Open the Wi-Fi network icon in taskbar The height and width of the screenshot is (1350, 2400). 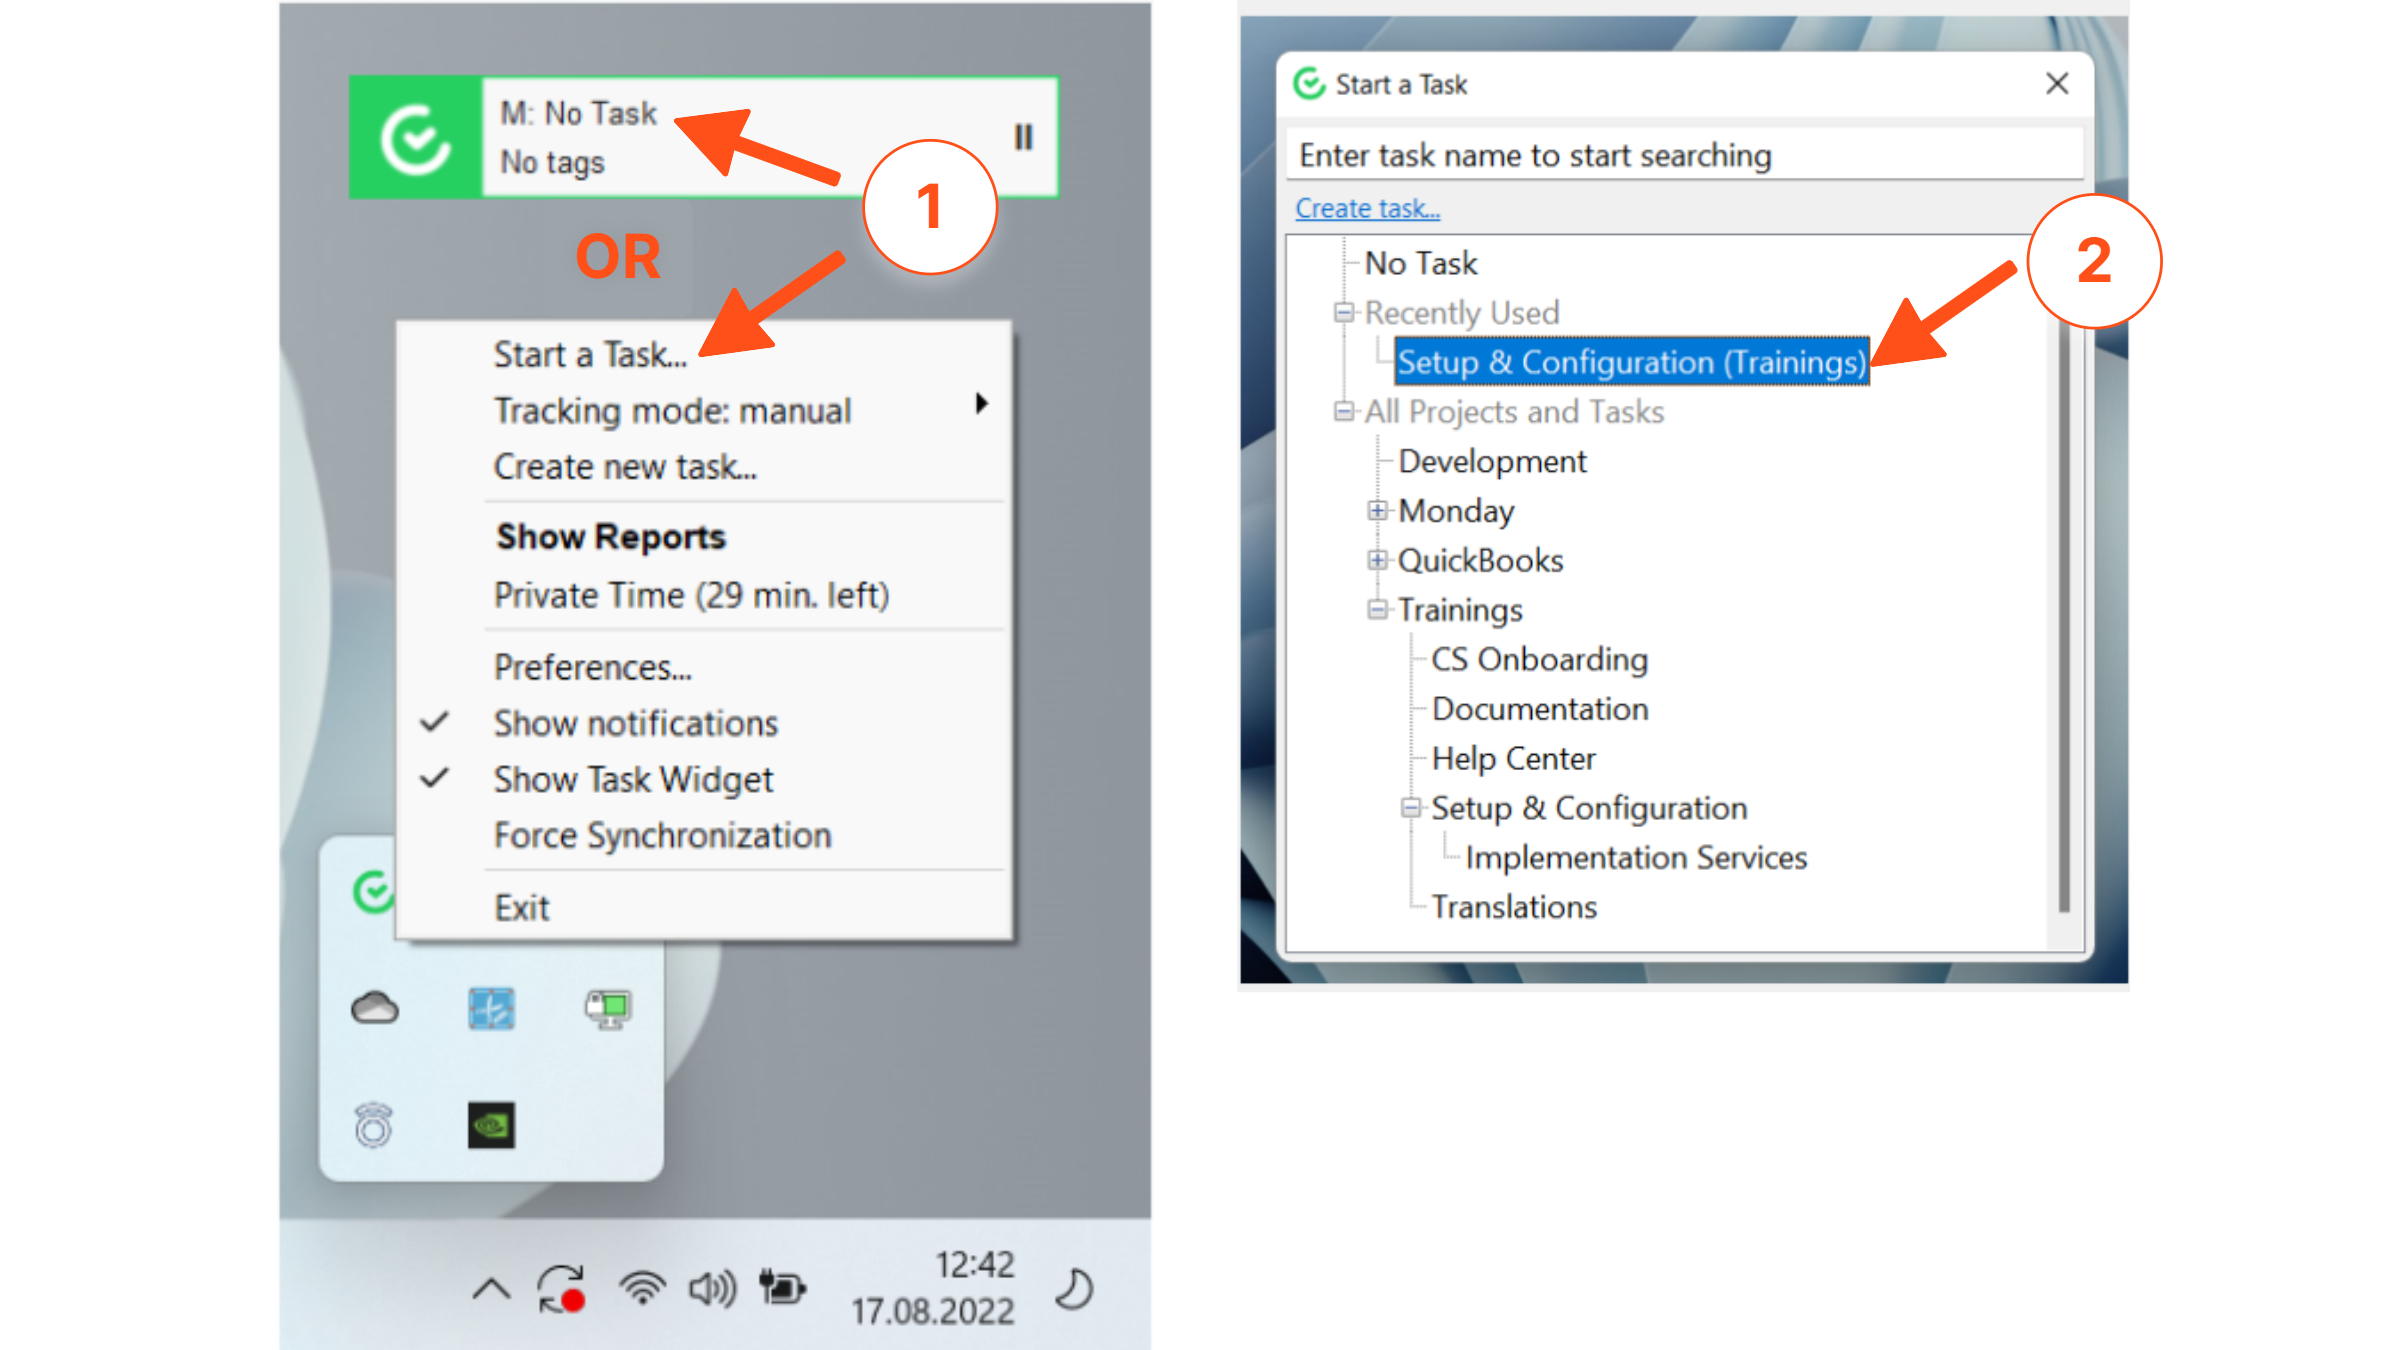click(642, 1288)
